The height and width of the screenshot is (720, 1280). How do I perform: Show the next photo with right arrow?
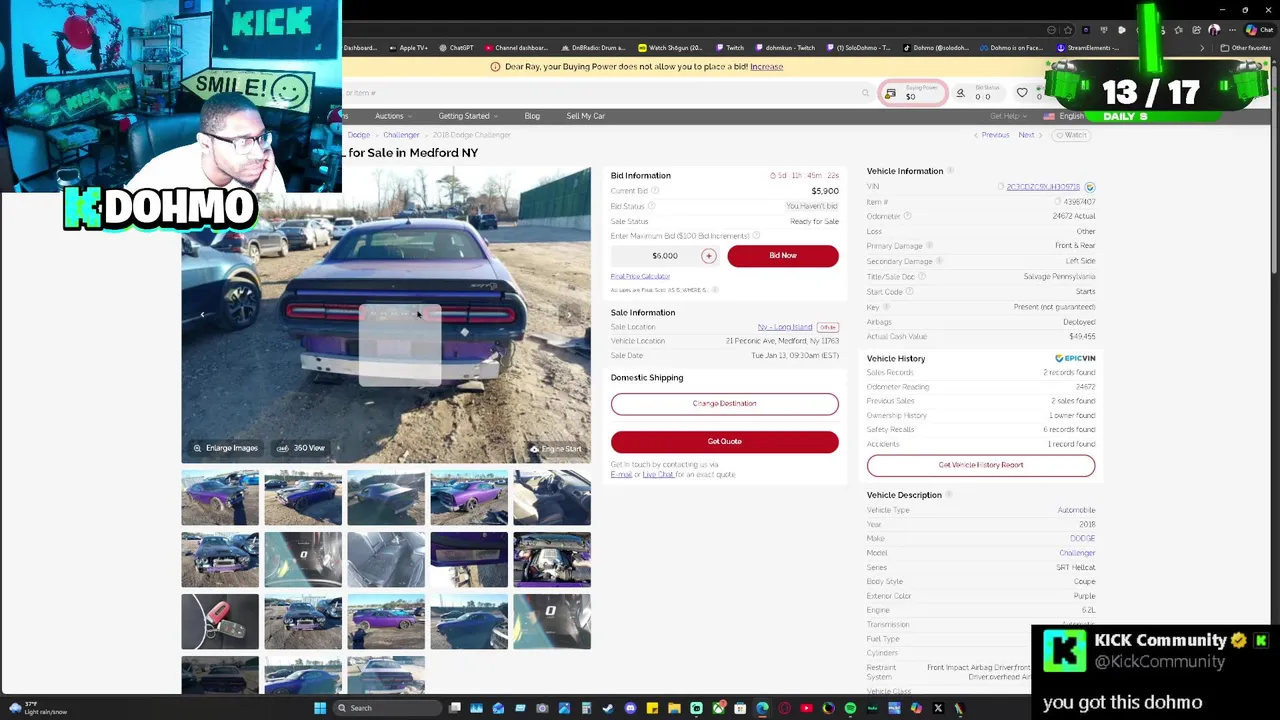coord(569,315)
